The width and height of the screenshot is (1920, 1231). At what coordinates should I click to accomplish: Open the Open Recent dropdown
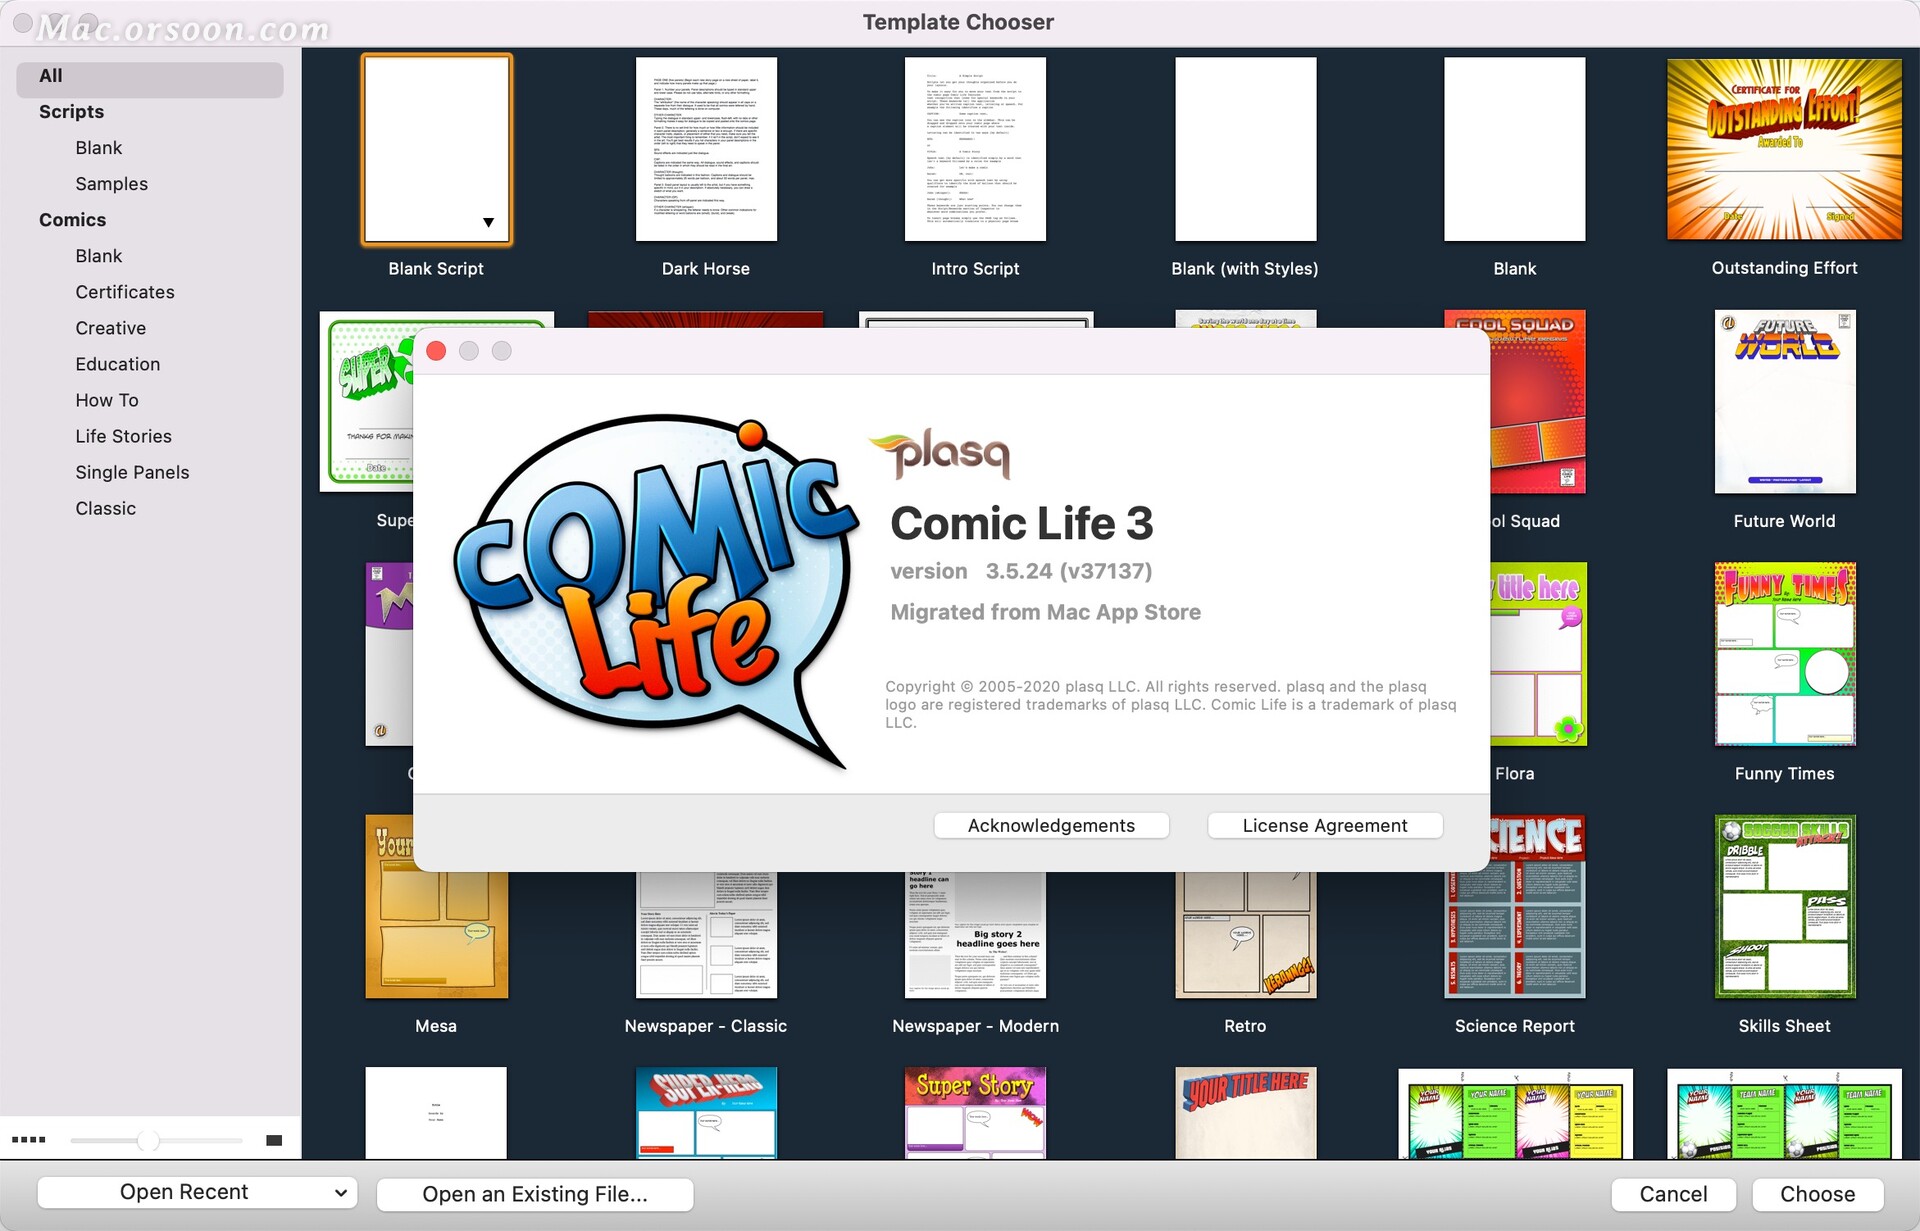click(x=197, y=1192)
